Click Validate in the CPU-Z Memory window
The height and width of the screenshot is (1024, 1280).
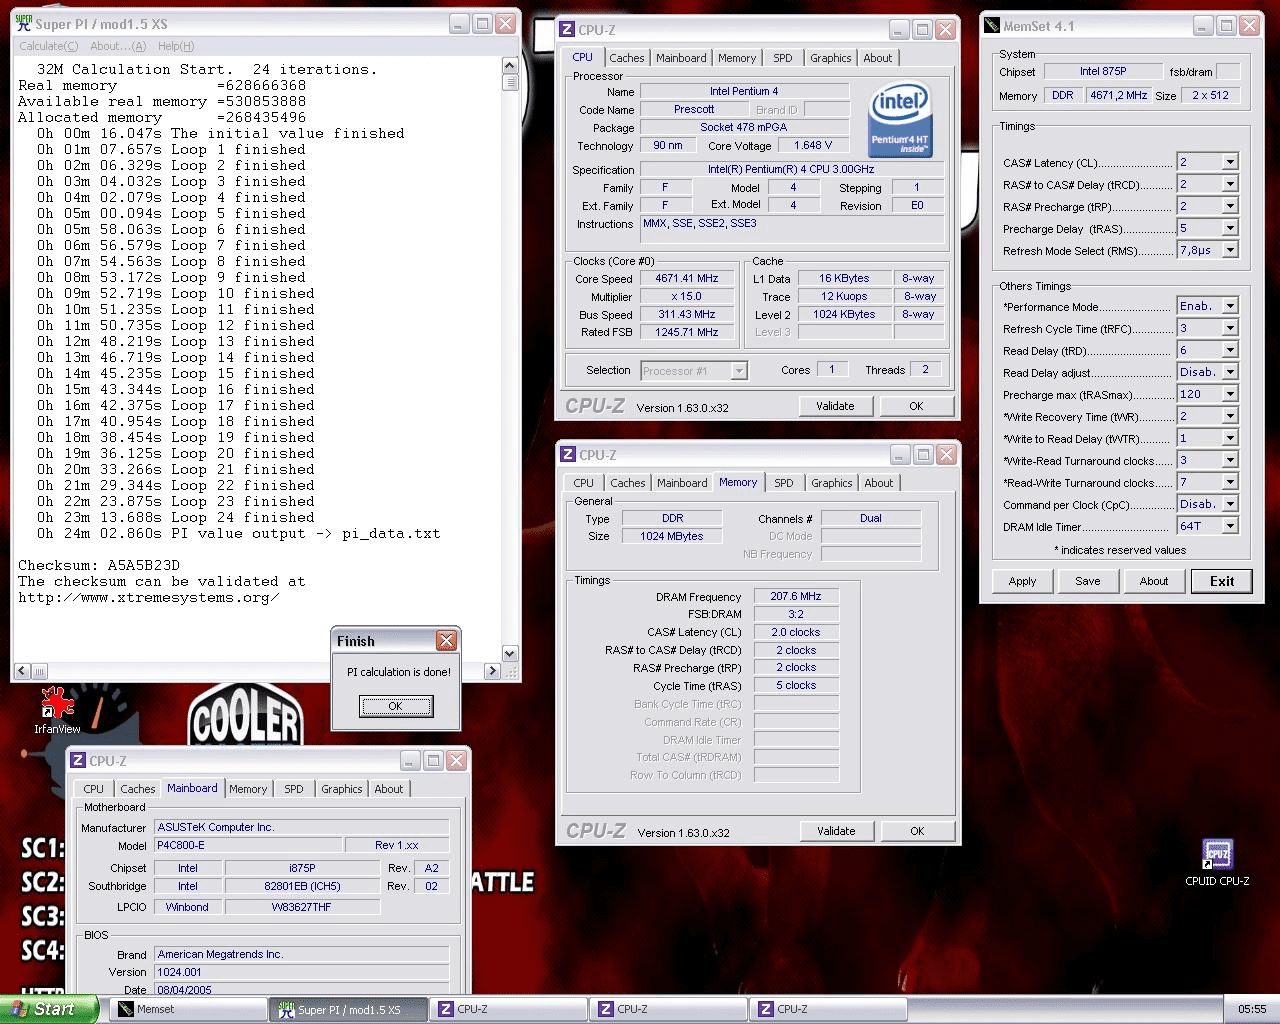pos(836,831)
